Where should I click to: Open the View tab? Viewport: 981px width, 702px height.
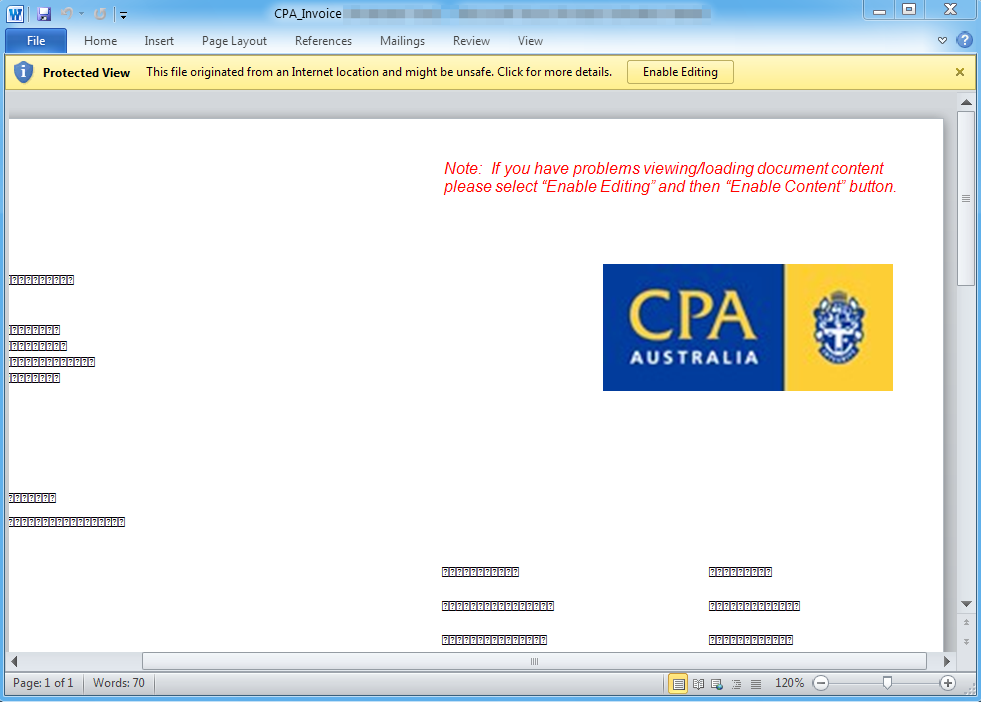pos(530,41)
